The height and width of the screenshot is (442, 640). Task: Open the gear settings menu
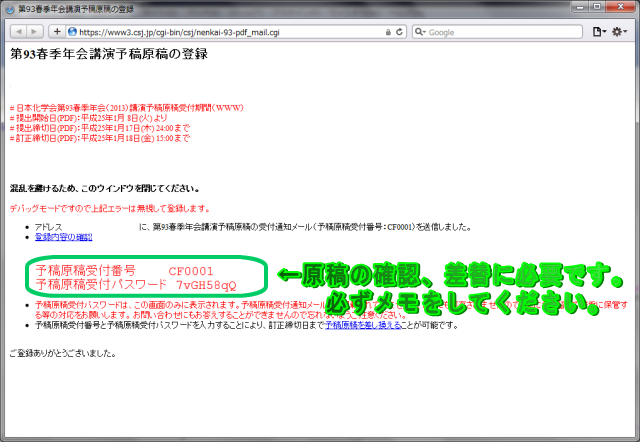(622, 32)
